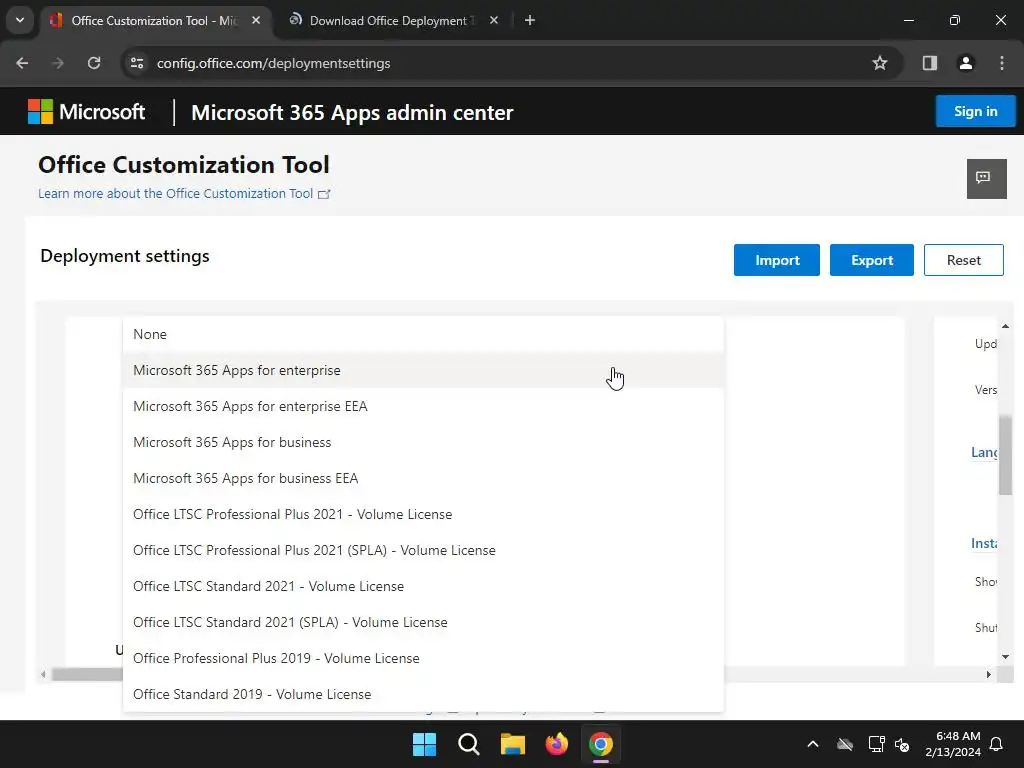The width and height of the screenshot is (1024, 768).
Task: Open the feedback icon button
Action: coord(986,178)
